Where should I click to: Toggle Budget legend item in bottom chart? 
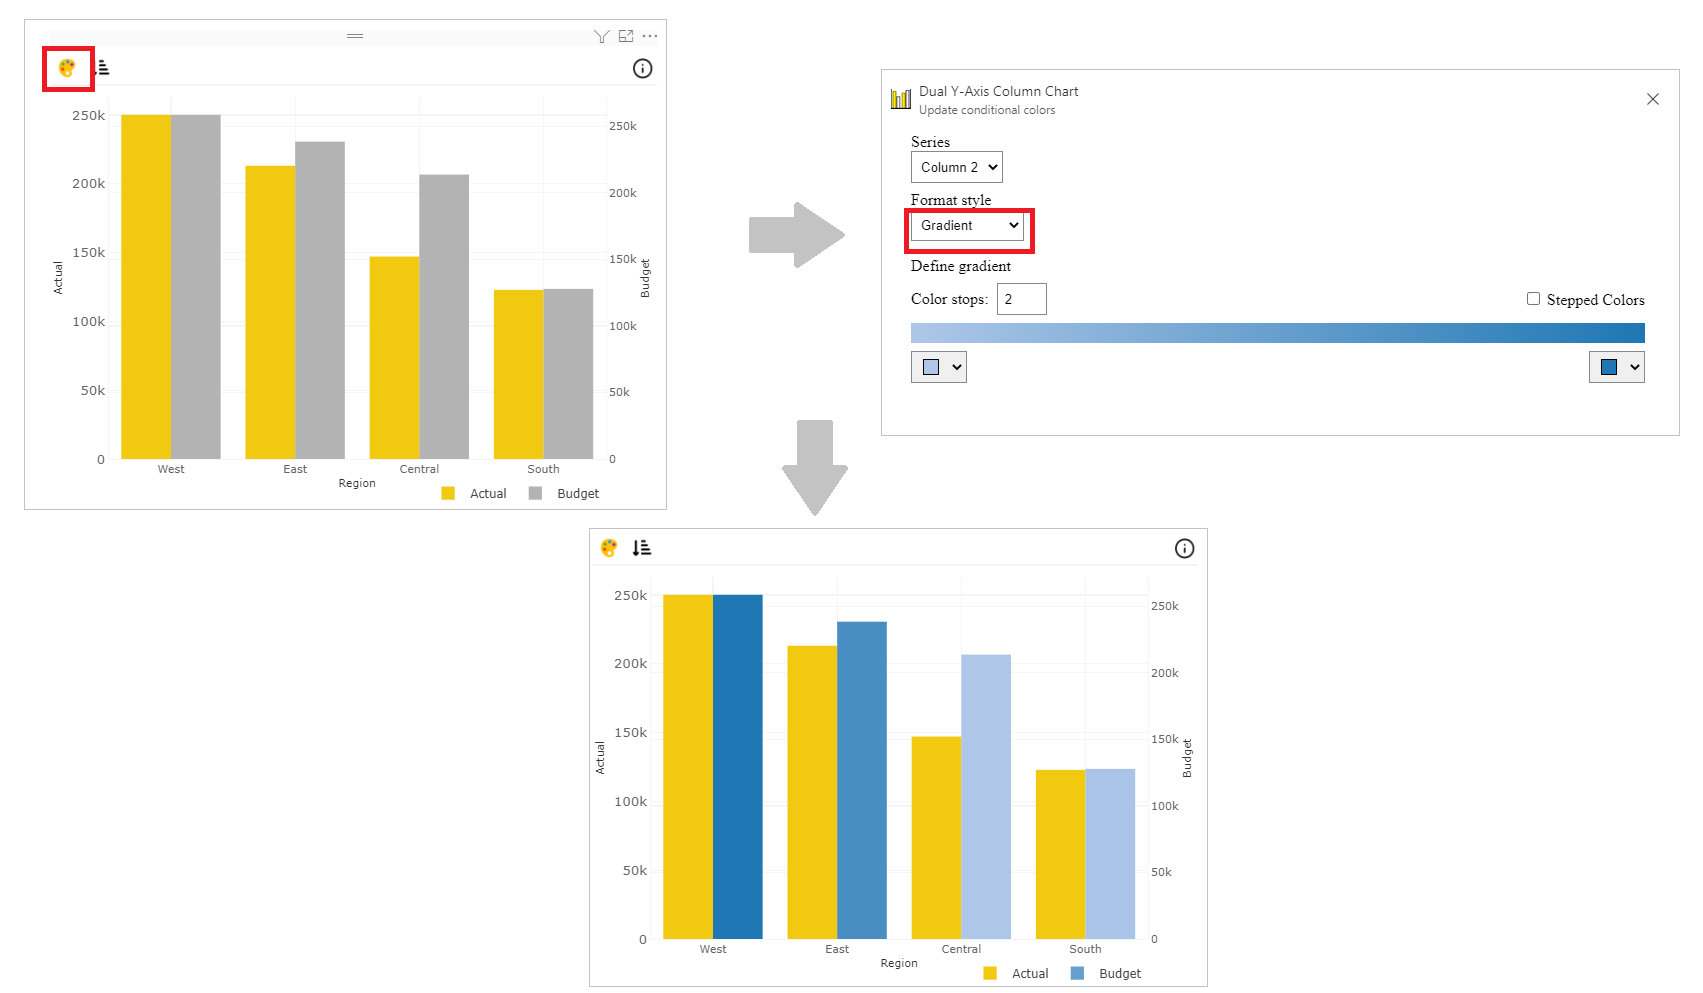(x=1106, y=973)
